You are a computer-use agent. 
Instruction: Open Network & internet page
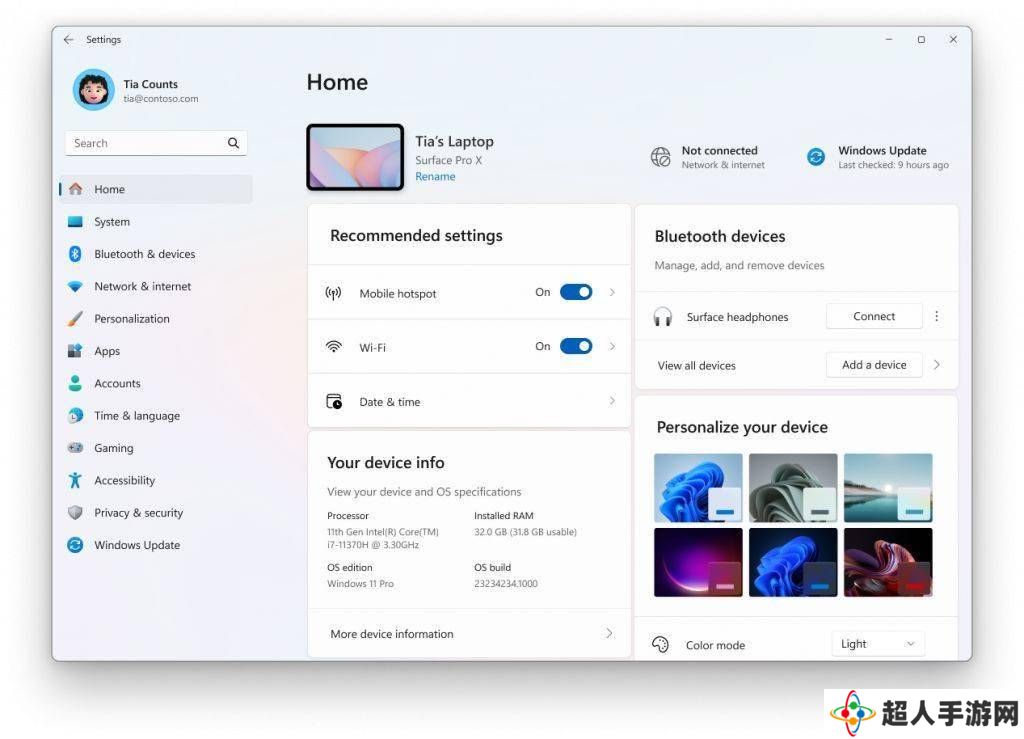pyautogui.click(x=156, y=287)
